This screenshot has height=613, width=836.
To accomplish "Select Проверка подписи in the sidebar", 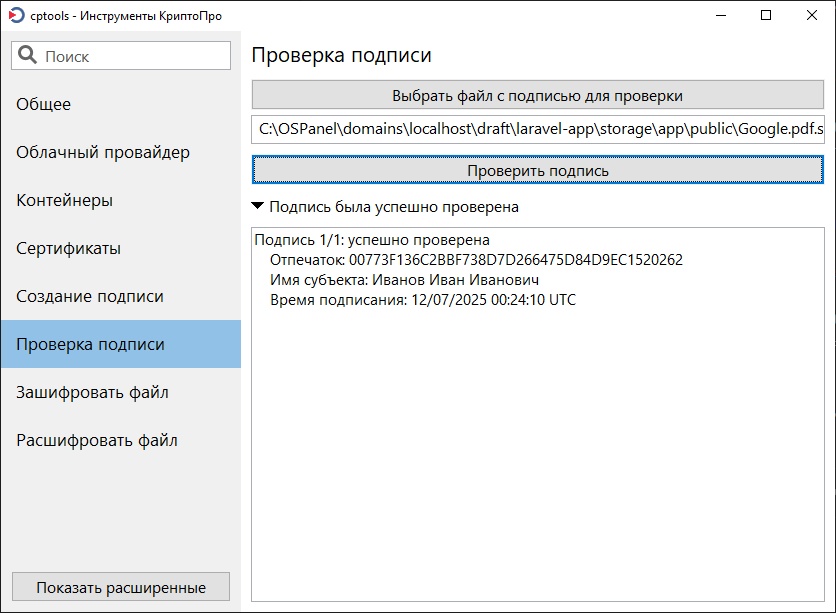I will point(121,344).
